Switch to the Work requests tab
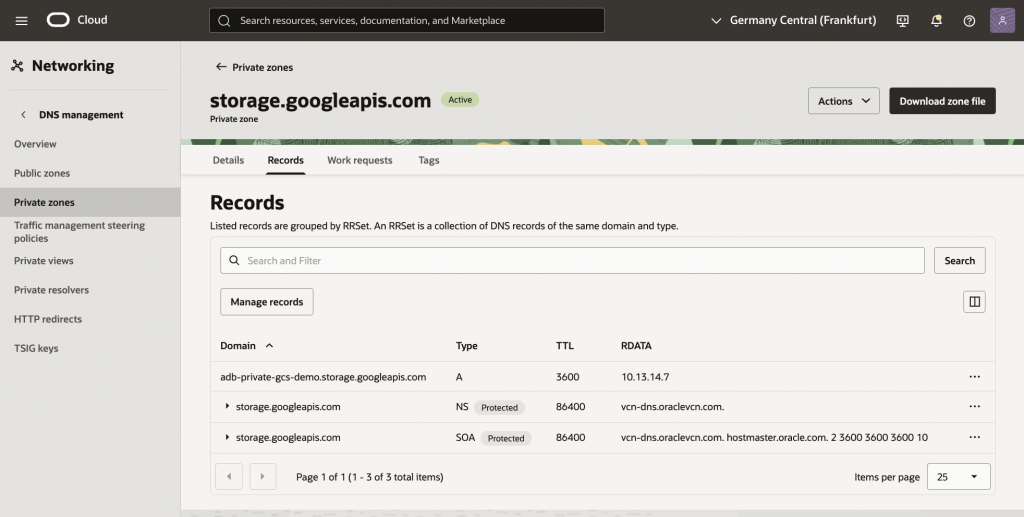Screen dimensions: 1024x517 pos(359,160)
